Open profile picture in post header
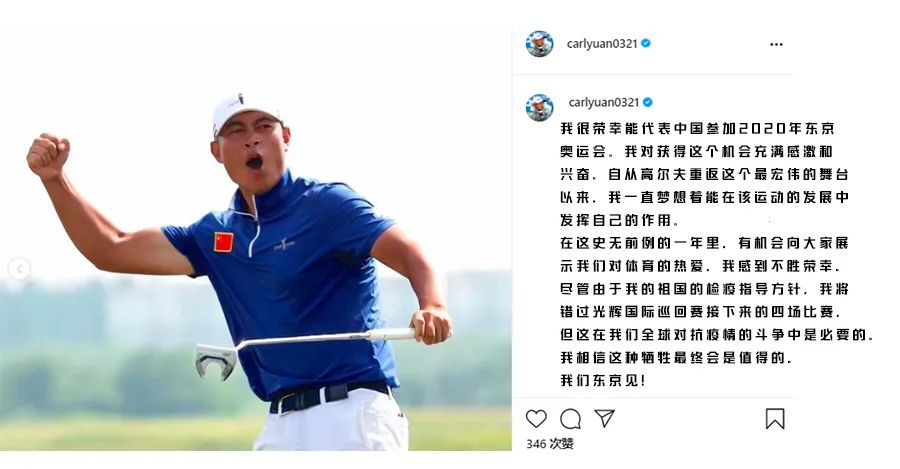This screenshot has height=469, width=900. [x=540, y=44]
